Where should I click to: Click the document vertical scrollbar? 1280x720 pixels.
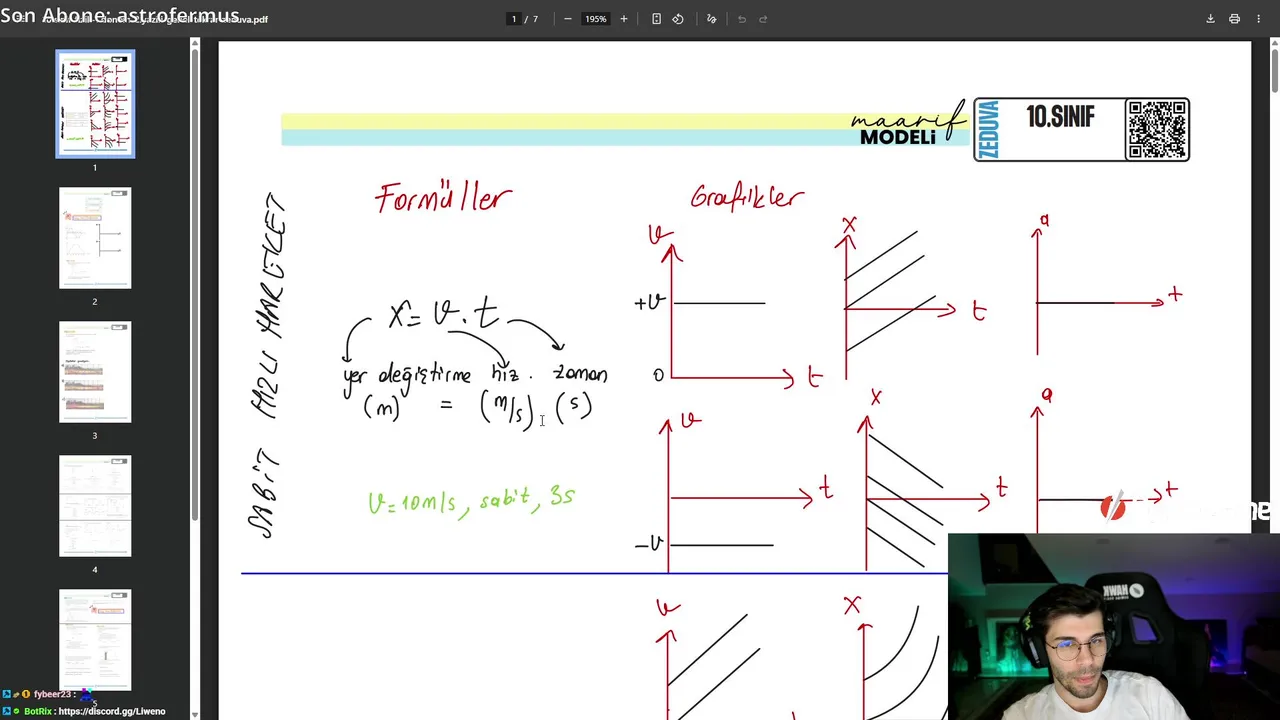pos(1274,70)
